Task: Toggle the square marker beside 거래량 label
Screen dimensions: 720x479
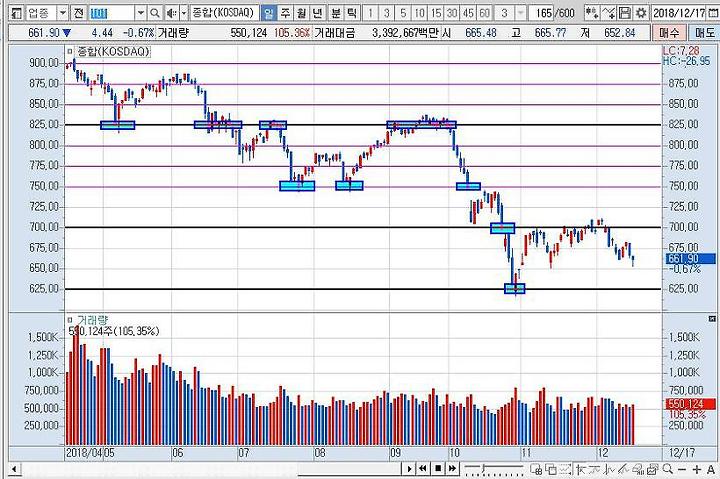Action: 70,320
